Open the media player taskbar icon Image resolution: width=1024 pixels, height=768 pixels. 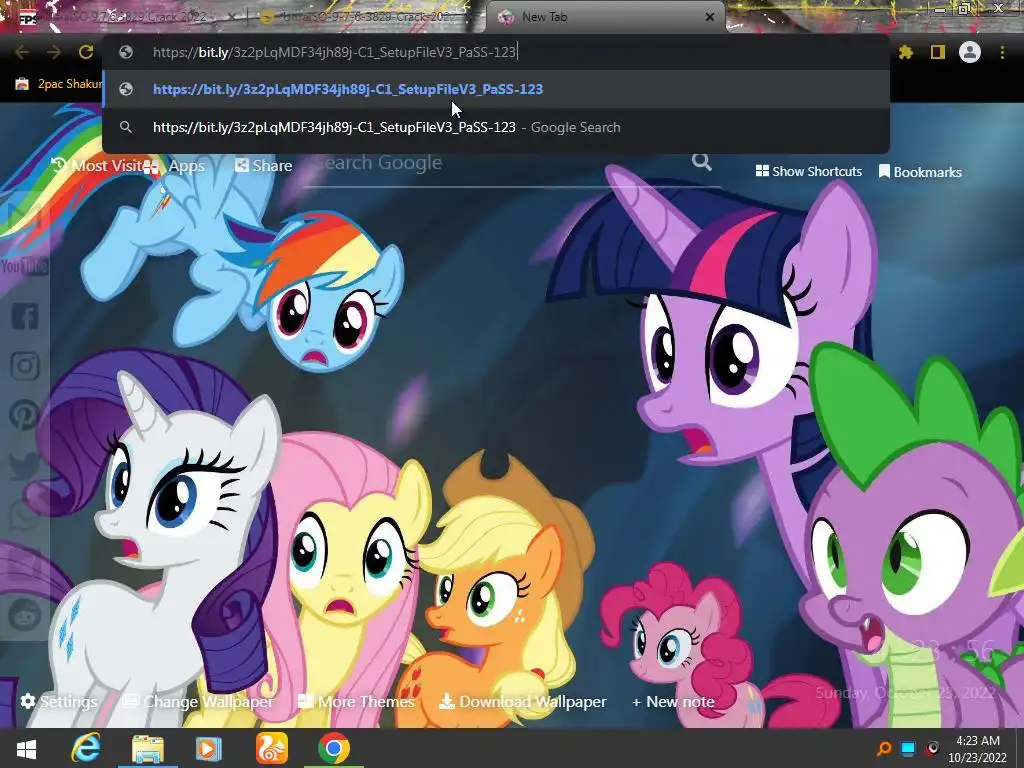(208, 748)
